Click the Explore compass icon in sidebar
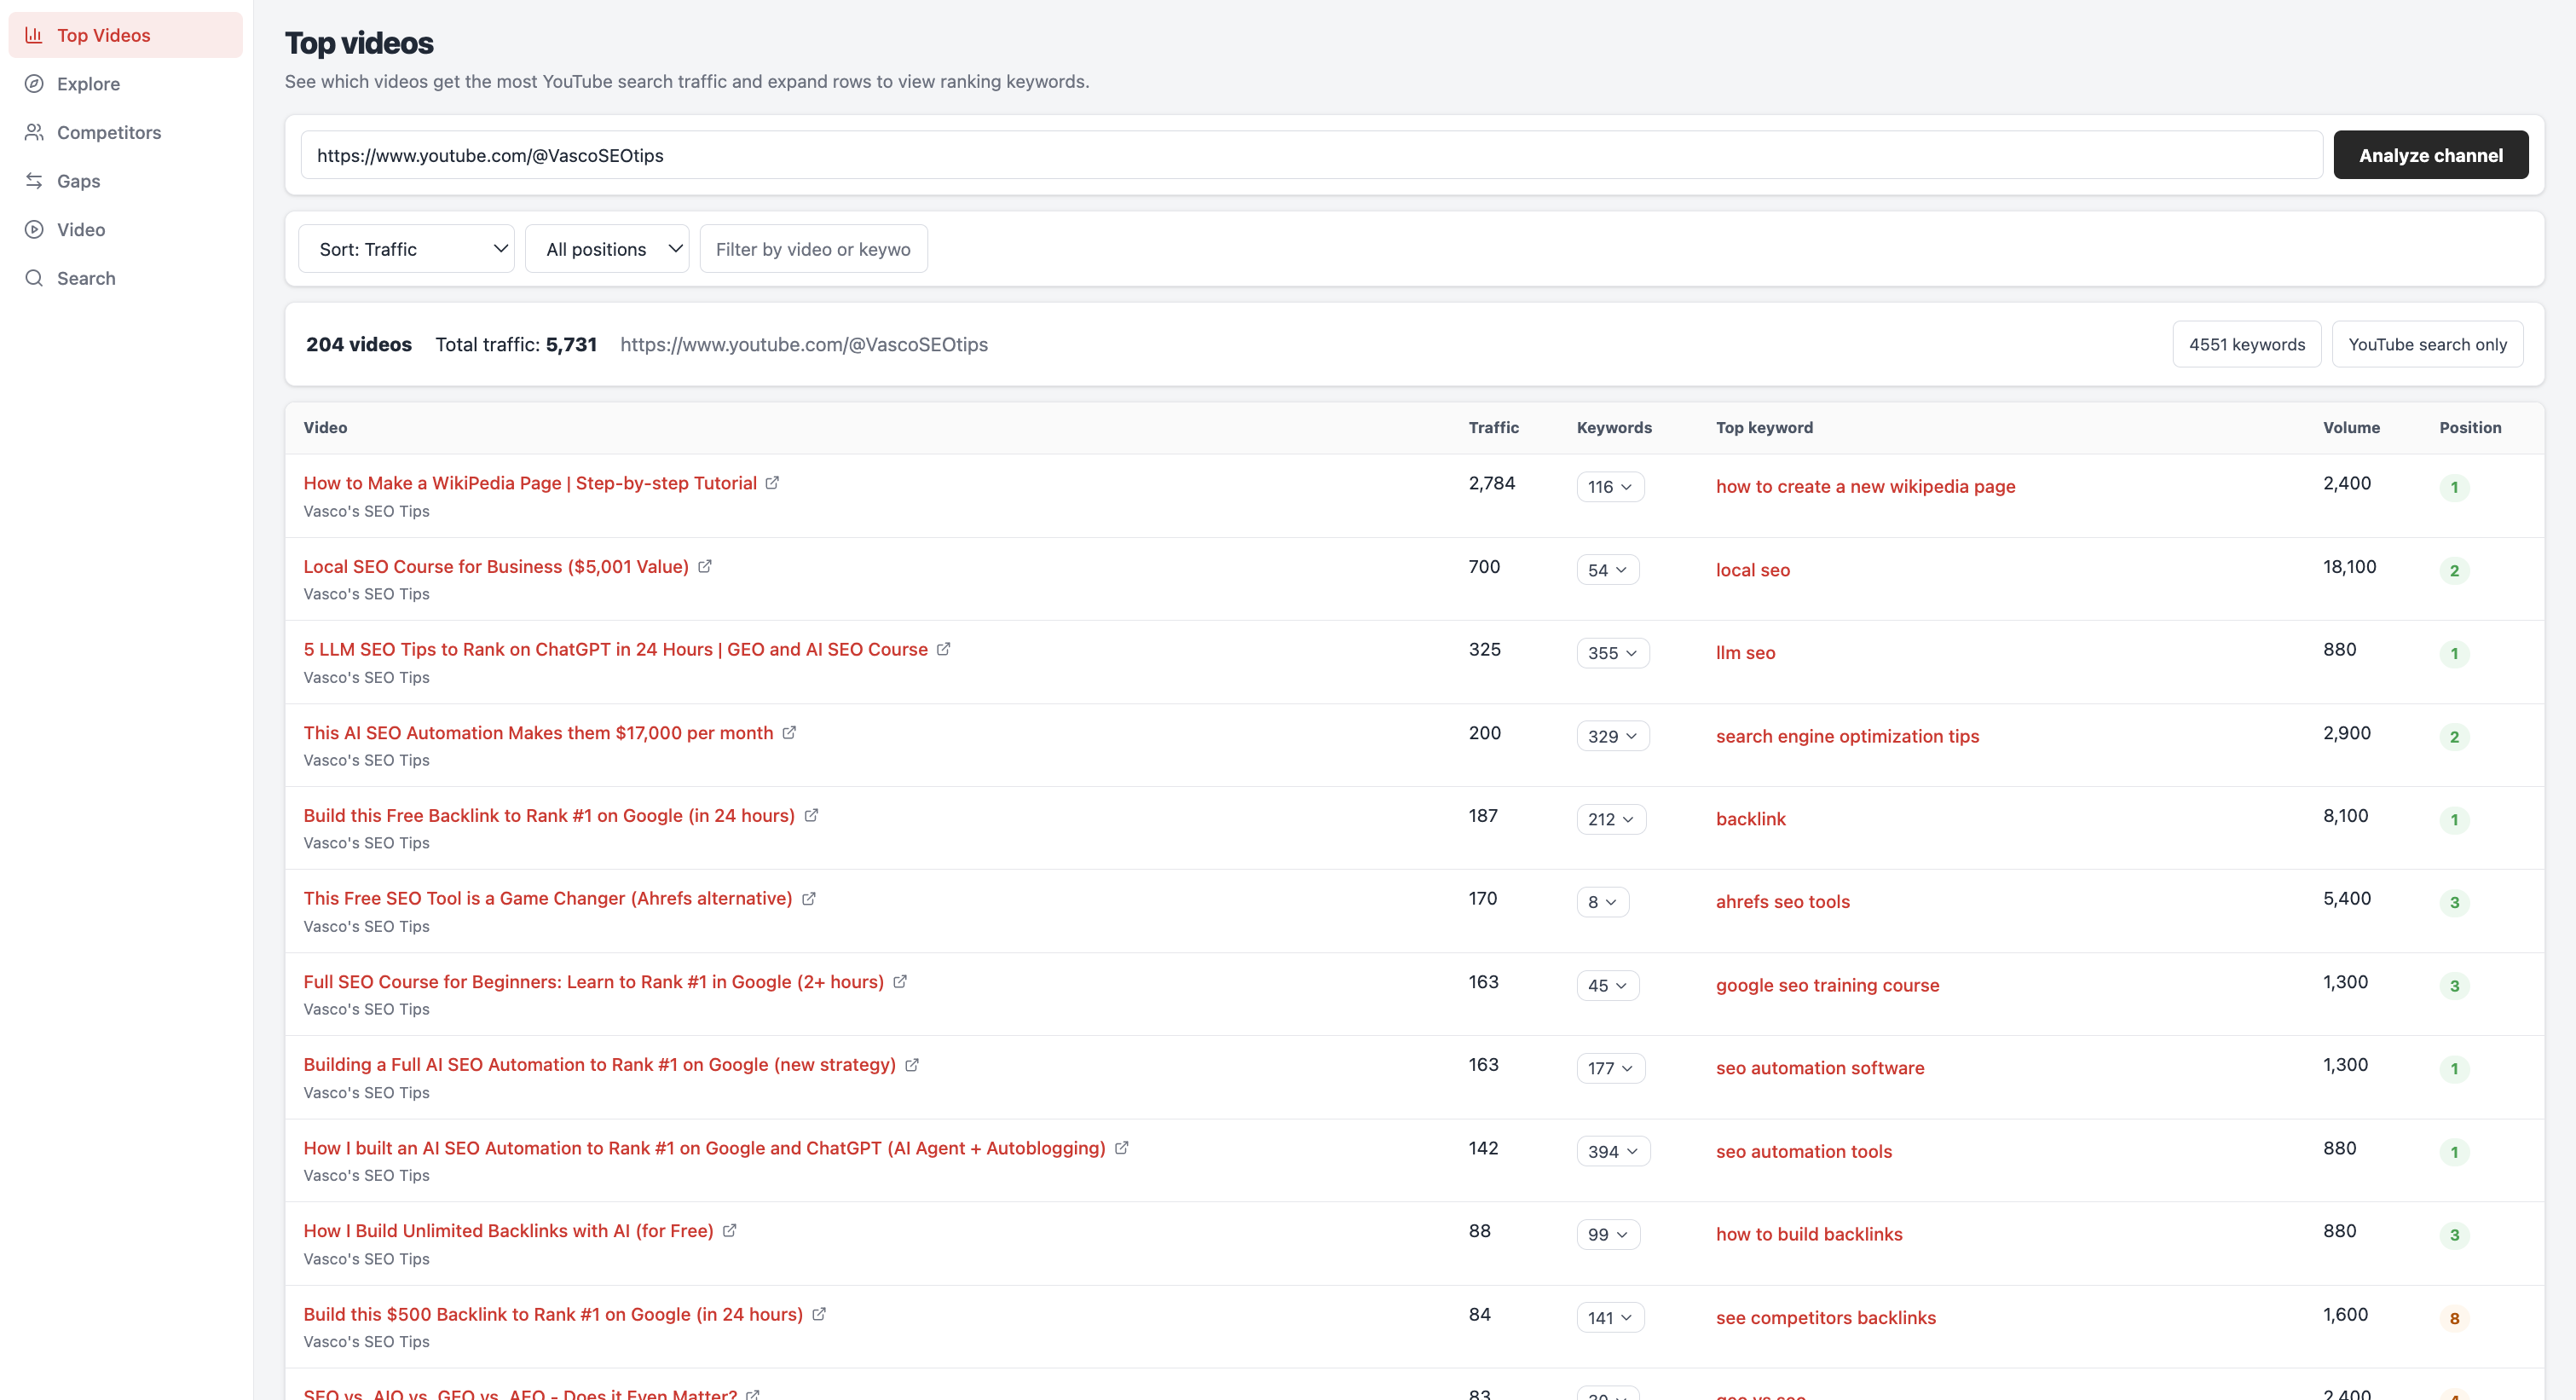This screenshot has width=2576, height=1400. point(34,84)
